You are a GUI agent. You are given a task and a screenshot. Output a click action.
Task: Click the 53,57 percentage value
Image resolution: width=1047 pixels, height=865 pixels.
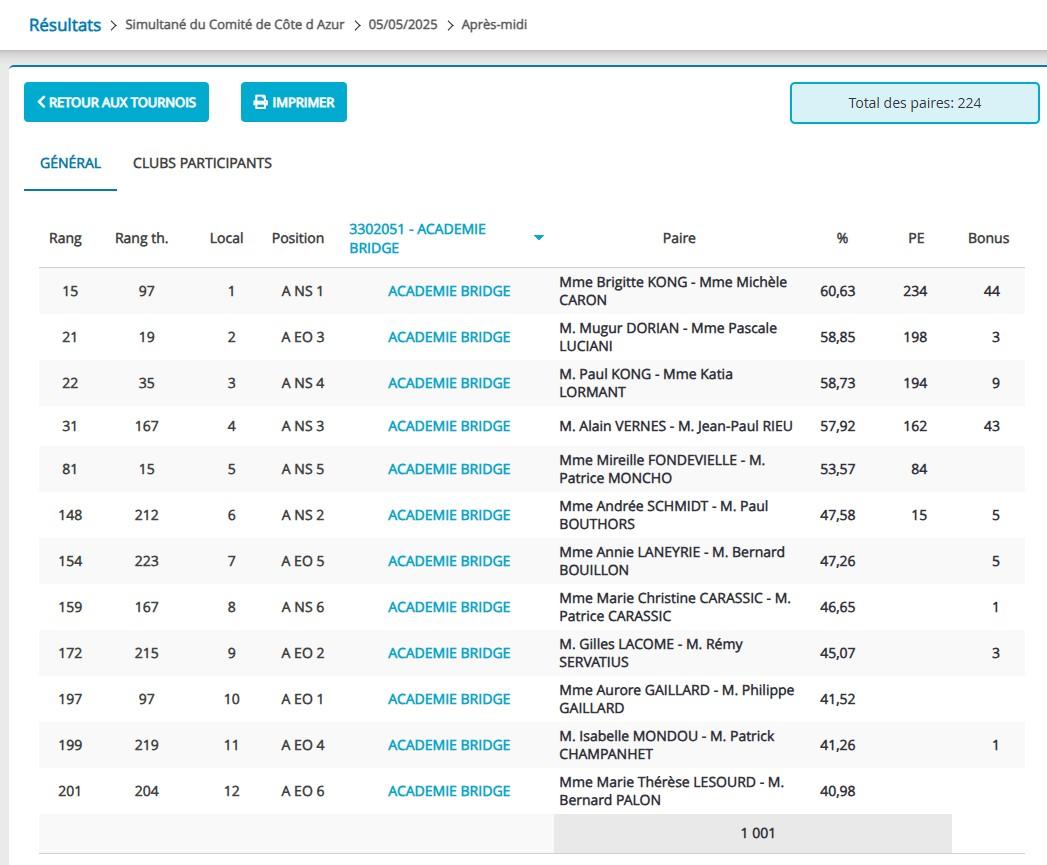837,470
